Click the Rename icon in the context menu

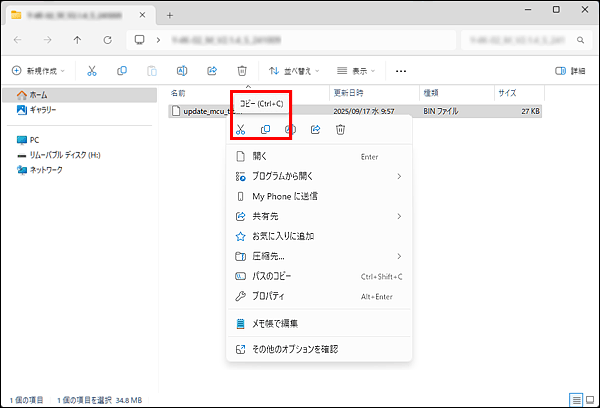tap(291, 130)
